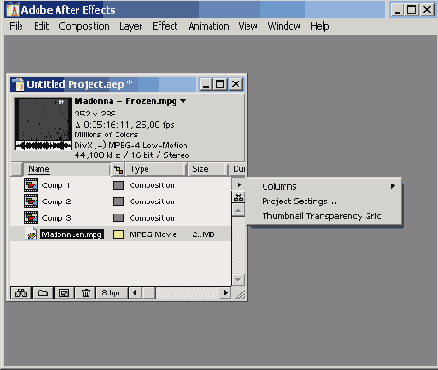Open the Effect menu
Screen dimensions: 438x370
(164, 26)
